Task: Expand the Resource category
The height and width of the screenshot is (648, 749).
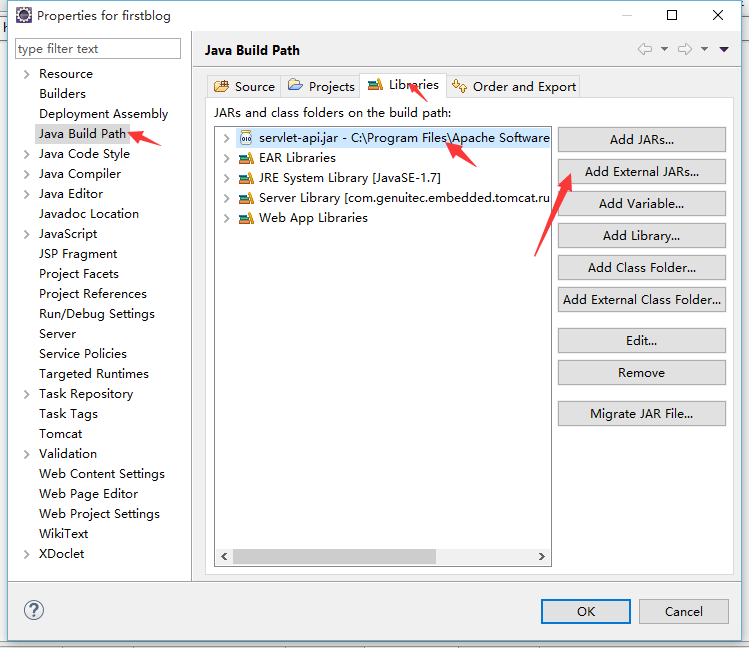Action: pos(27,74)
